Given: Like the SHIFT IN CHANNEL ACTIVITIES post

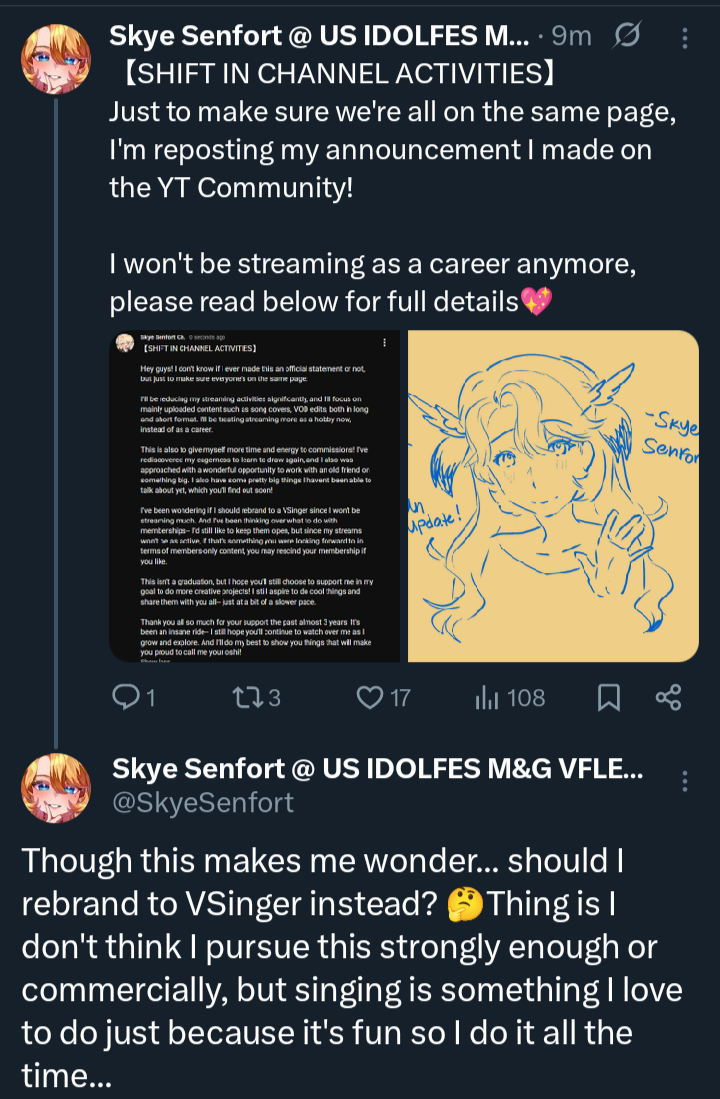Looking at the screenshot, I should (371, 697).
